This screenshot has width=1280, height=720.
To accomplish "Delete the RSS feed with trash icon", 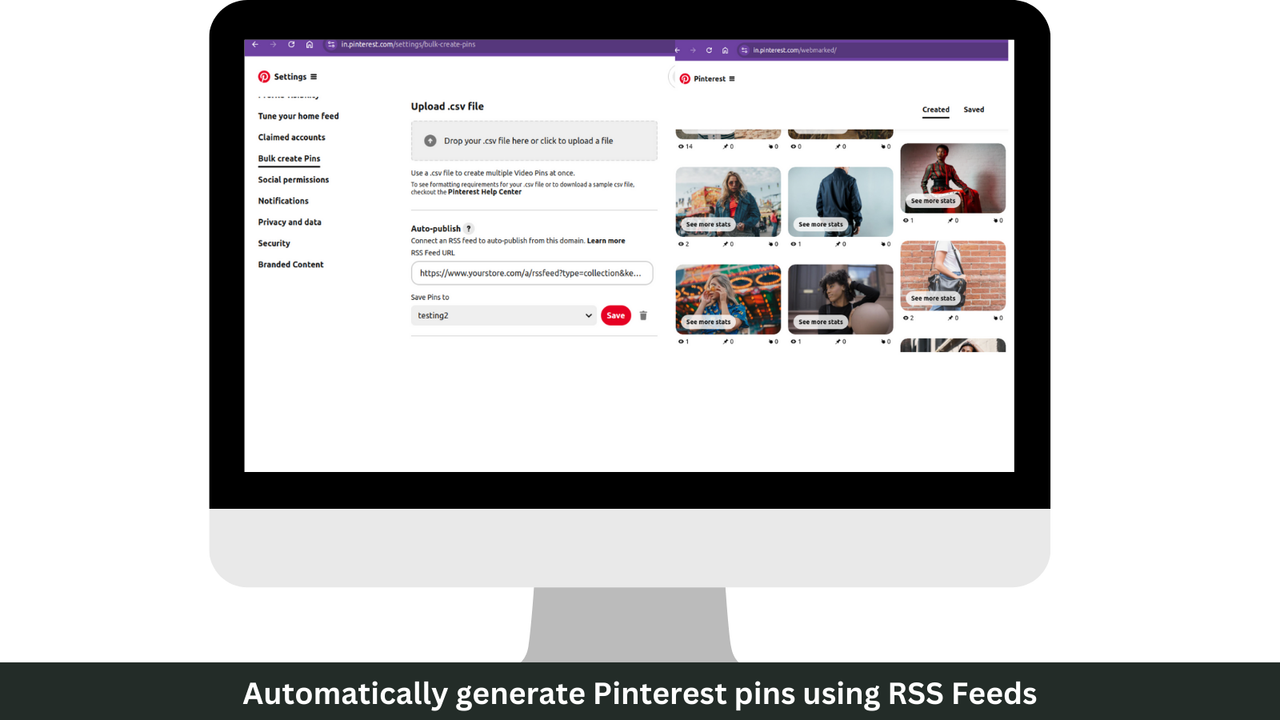I will [x=643, y=315].
